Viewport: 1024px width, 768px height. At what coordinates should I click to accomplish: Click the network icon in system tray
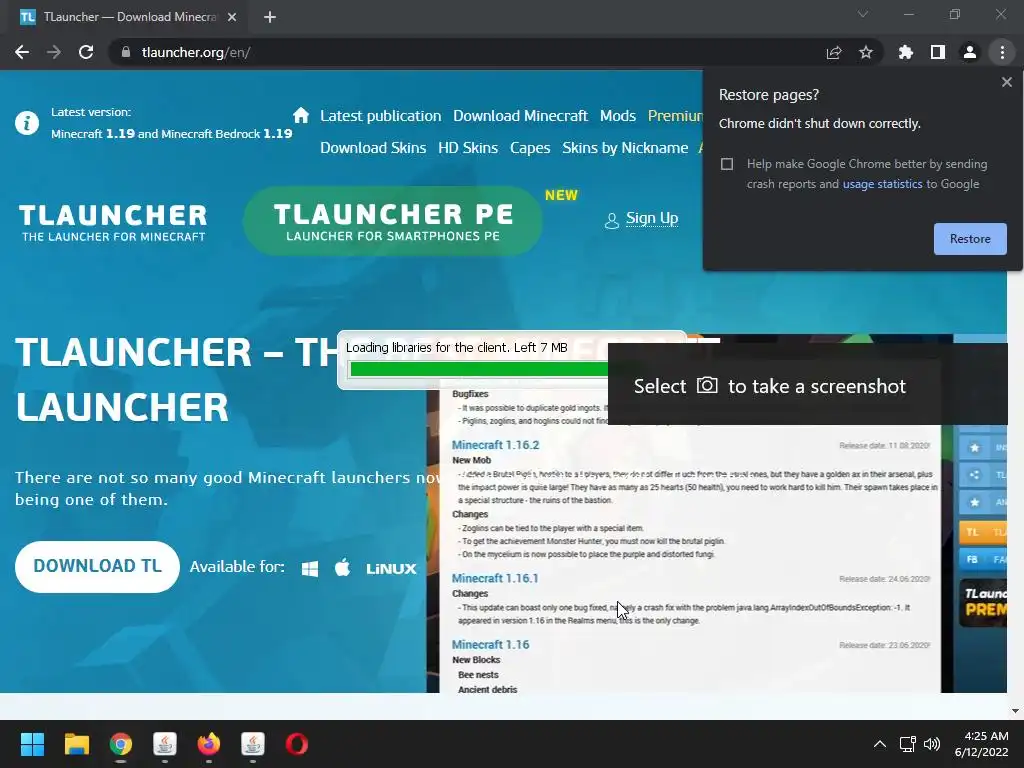click(x=907, y=744)
